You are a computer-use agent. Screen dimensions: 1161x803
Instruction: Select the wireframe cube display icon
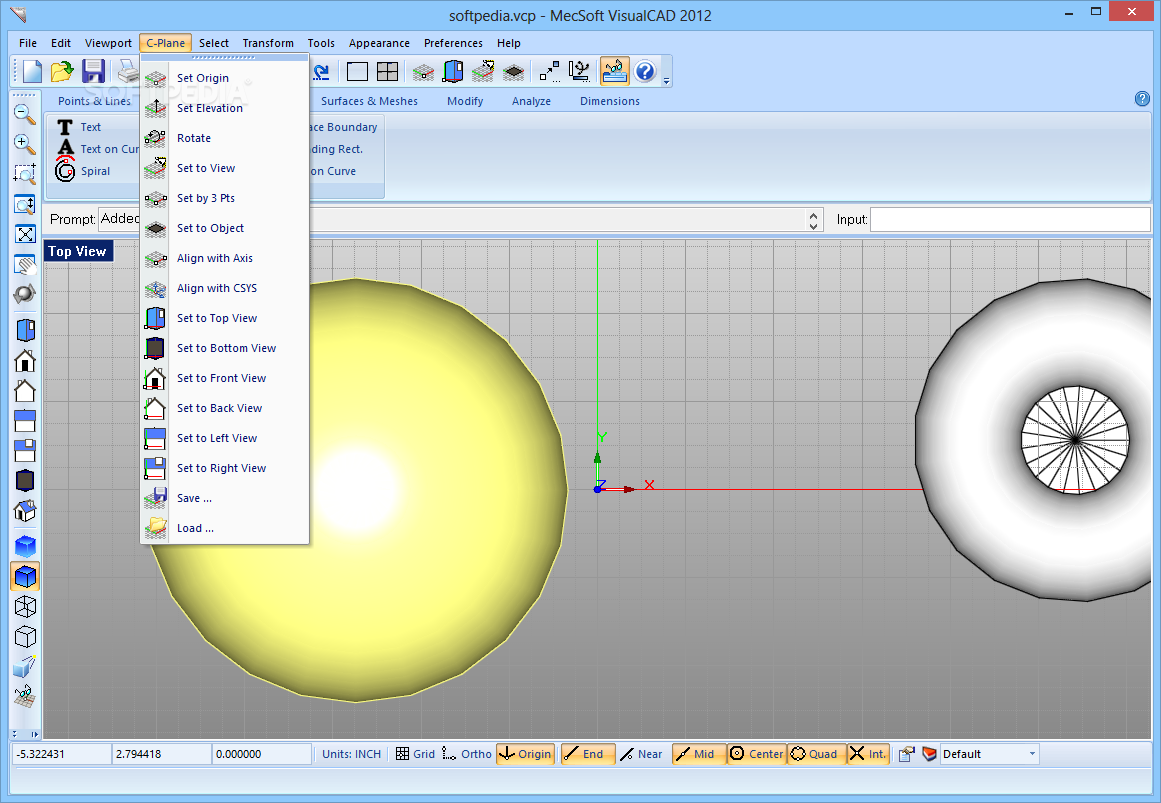[25, 607]
